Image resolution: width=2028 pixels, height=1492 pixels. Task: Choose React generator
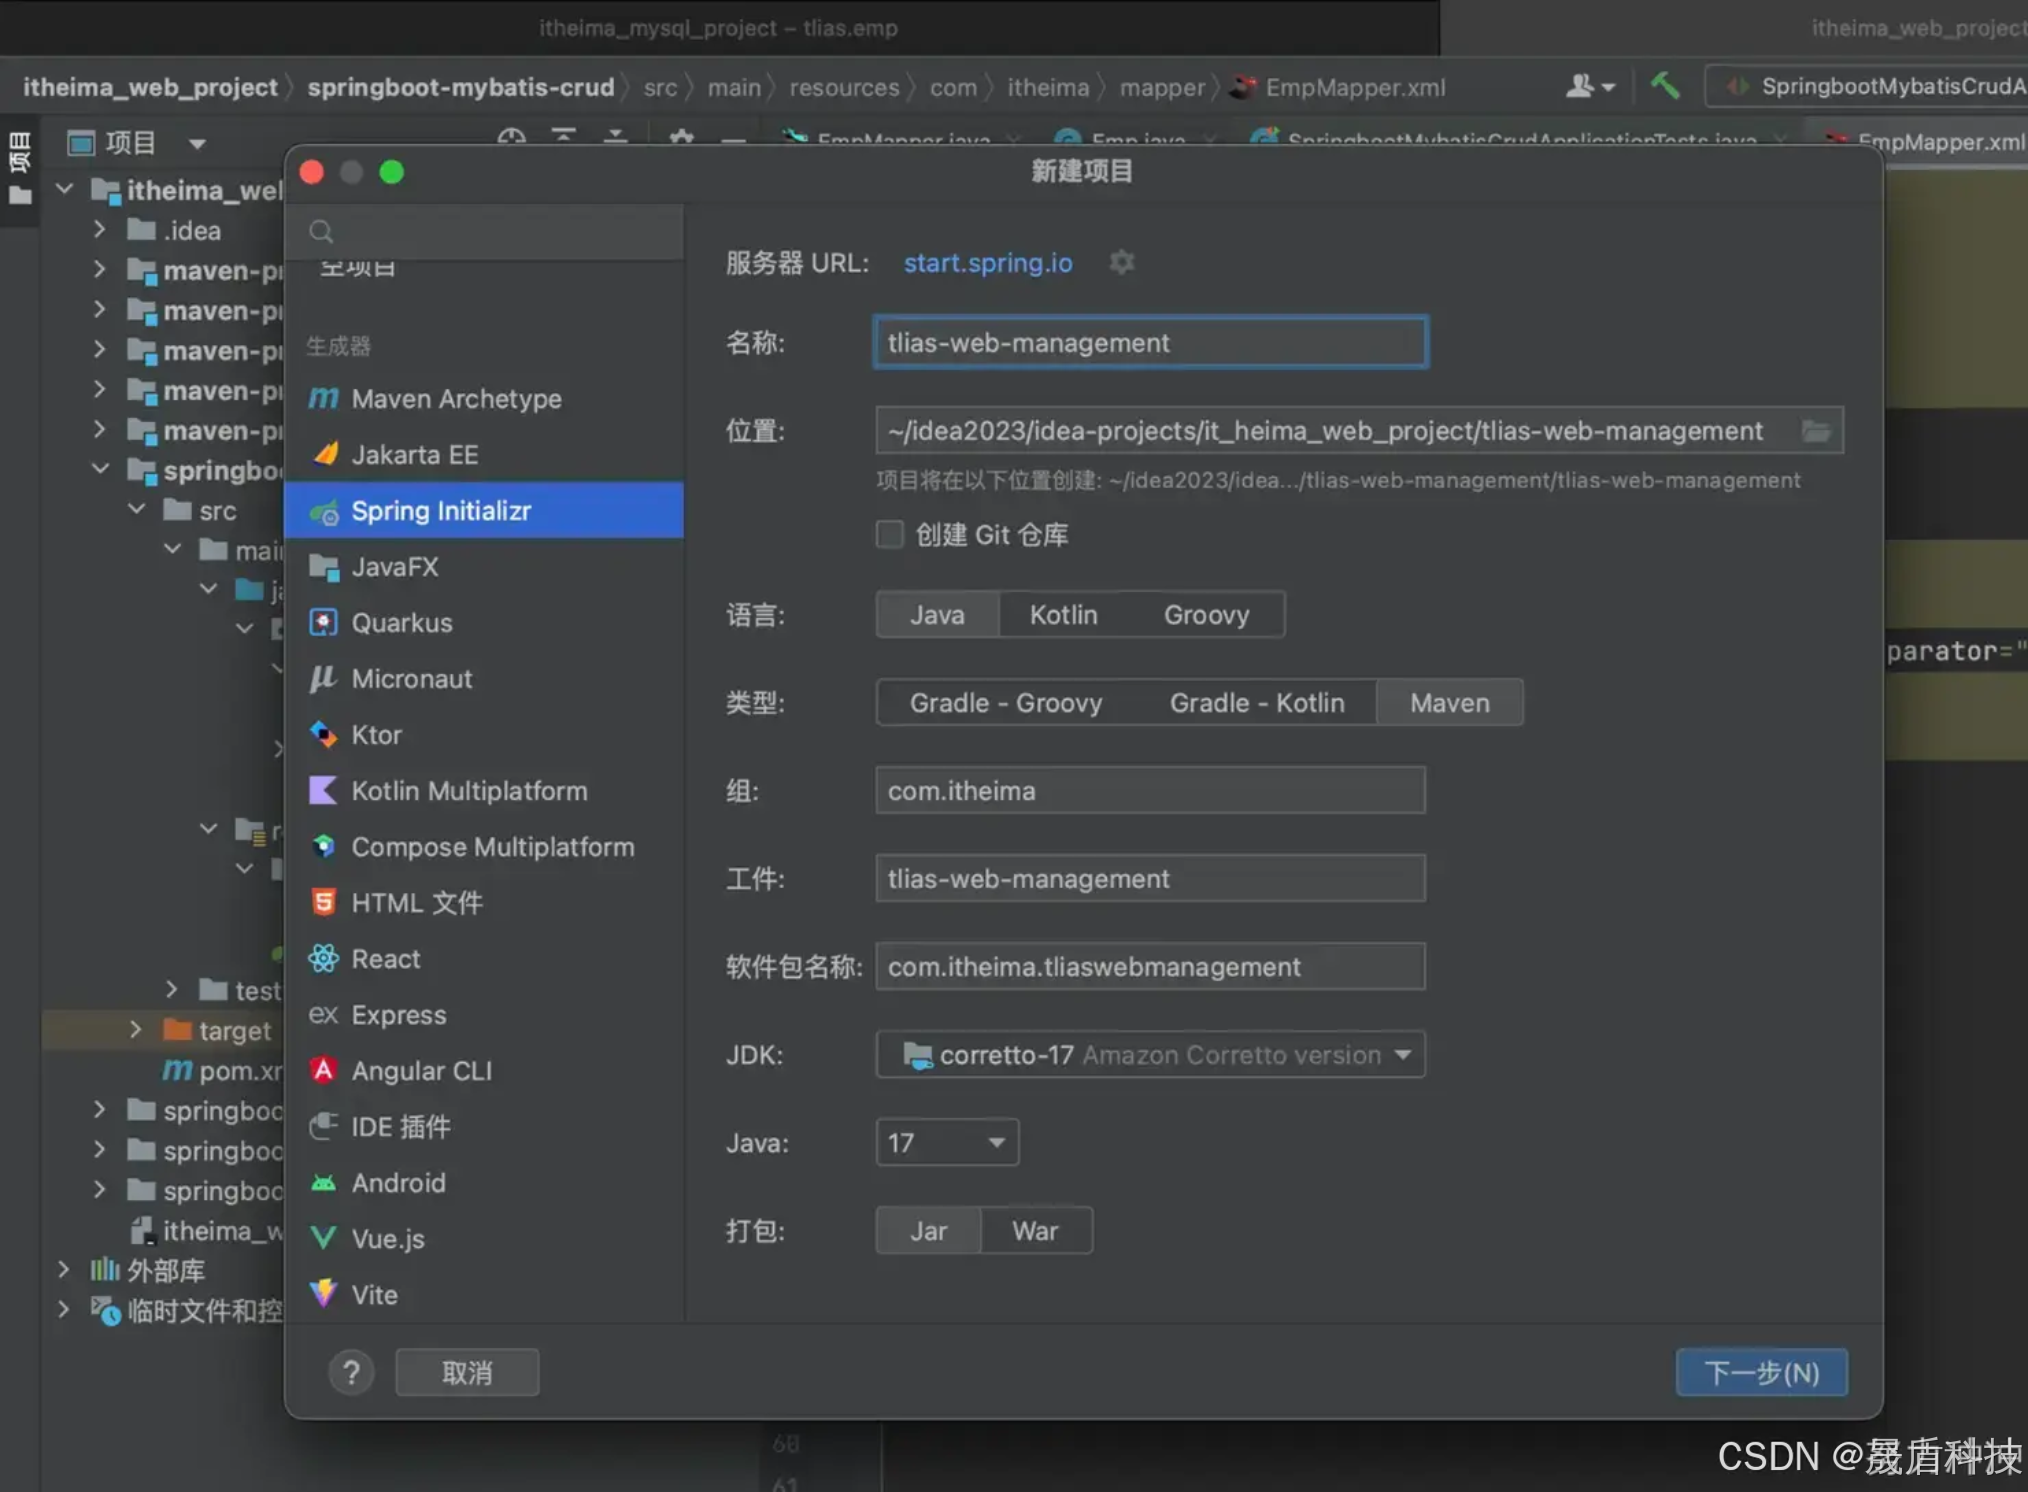pyautogui.click(x=484, y=958)
